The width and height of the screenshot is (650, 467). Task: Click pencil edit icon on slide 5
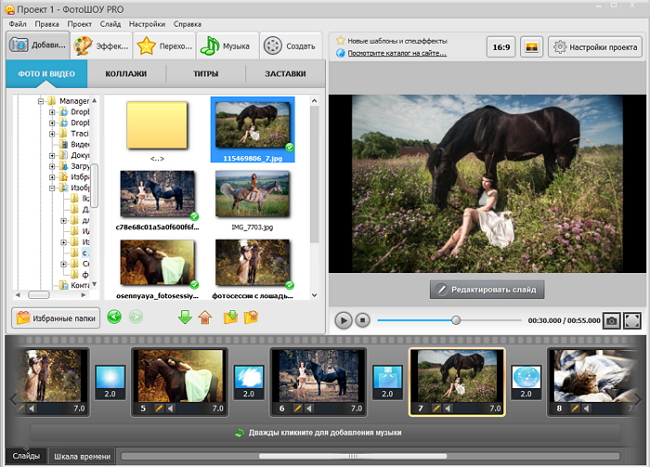[160, 408]
